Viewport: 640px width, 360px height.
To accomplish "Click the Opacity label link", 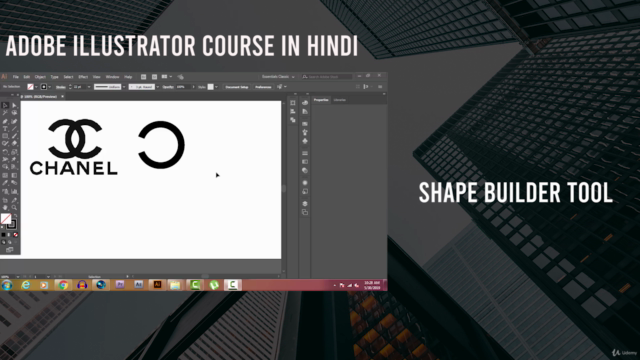I will (168, 87).
